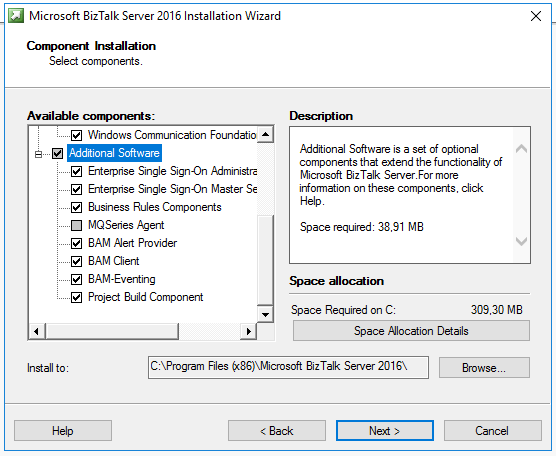
Task: Select BAM Alert Provider label
Action: click(x=132, y=243)
